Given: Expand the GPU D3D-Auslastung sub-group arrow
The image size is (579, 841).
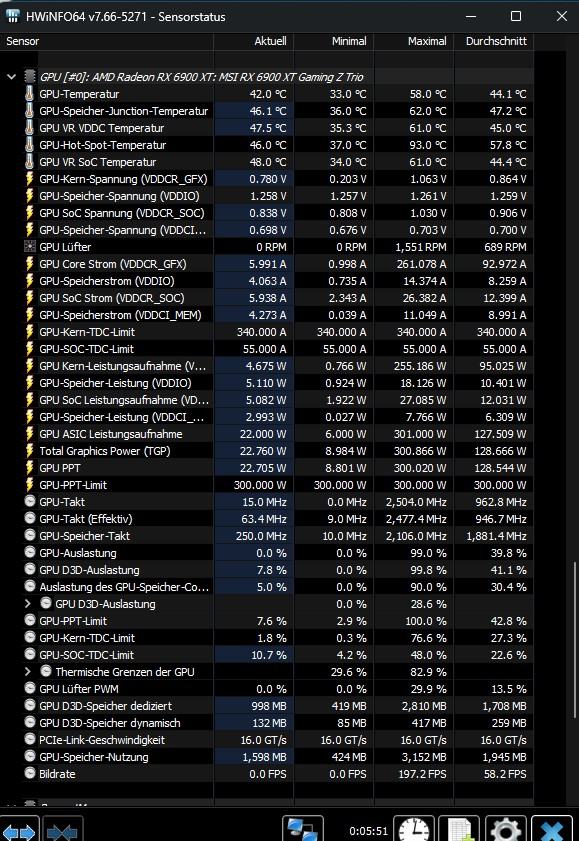Looking at the screenshot, I should tap(28, 603).
